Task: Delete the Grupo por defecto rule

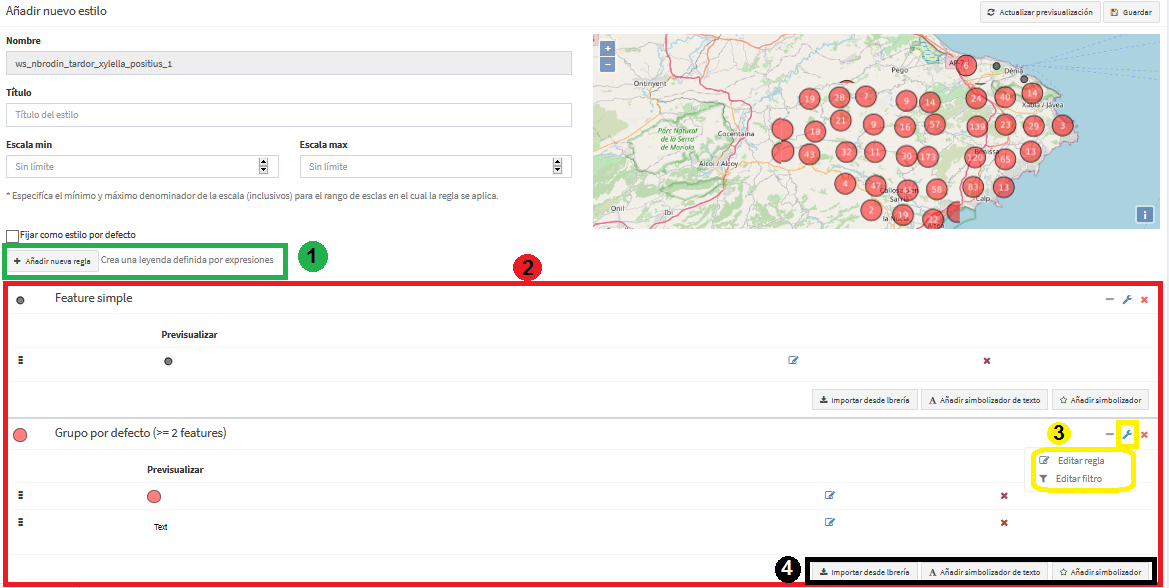Action: pyautogui.click(x=1144, y=434)
